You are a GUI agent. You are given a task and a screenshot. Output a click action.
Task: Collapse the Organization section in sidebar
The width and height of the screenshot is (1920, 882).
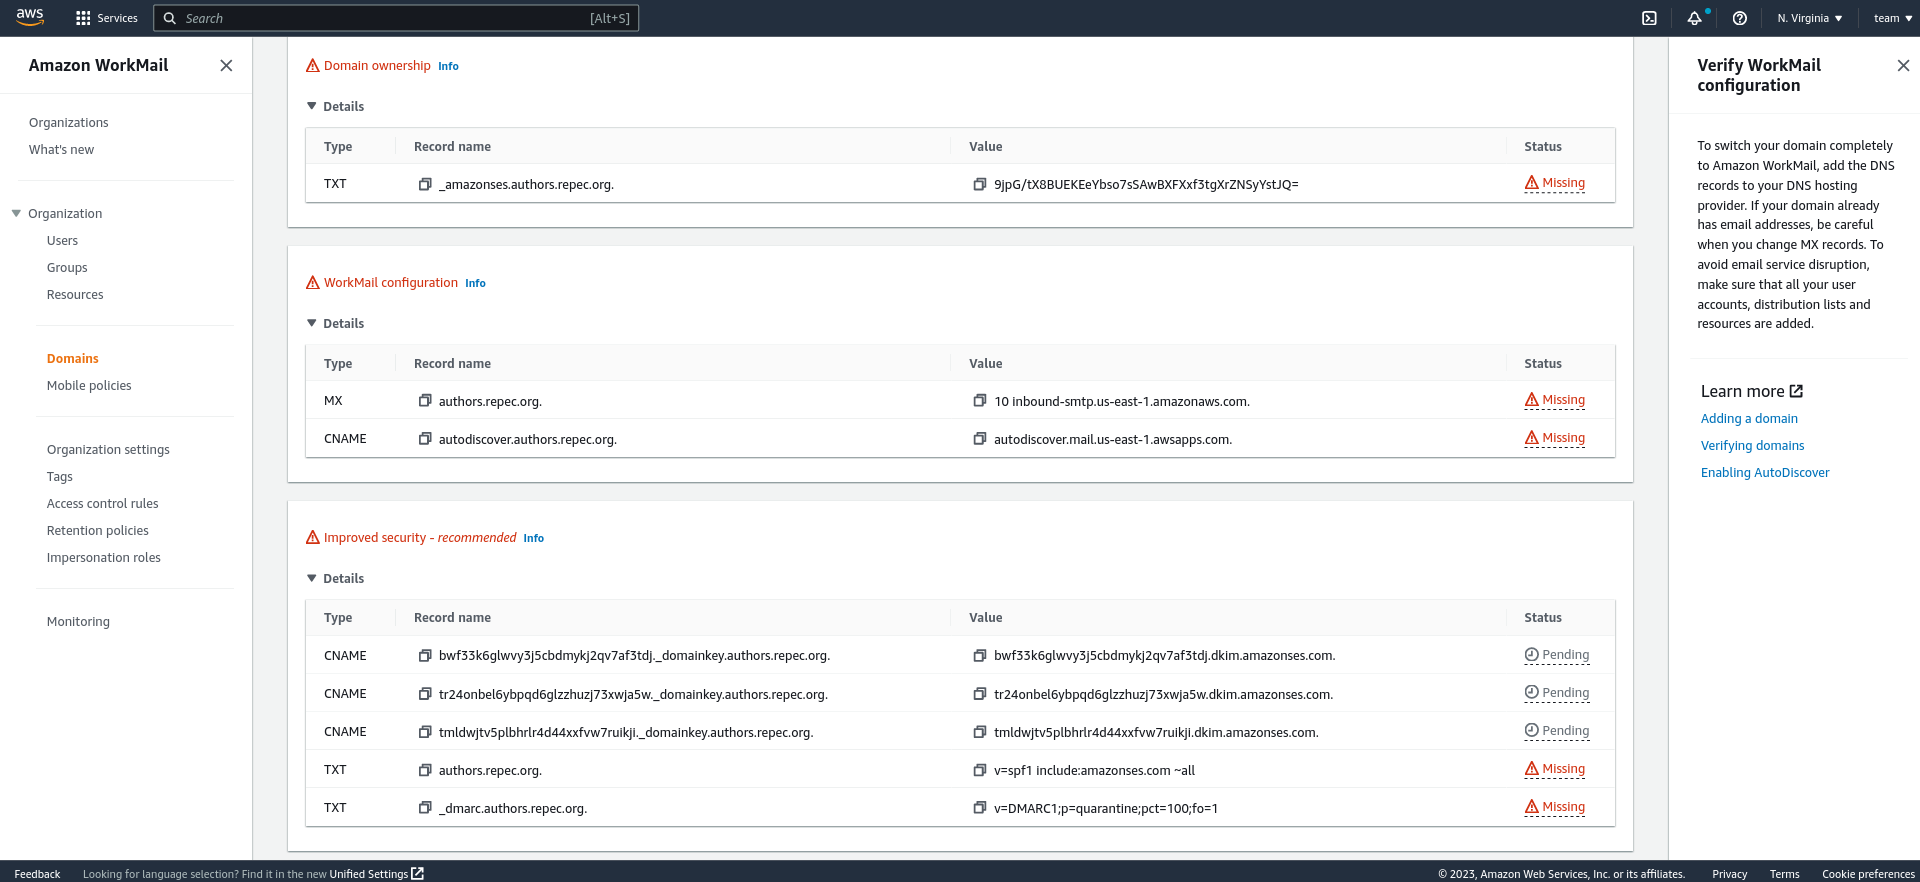16,213
